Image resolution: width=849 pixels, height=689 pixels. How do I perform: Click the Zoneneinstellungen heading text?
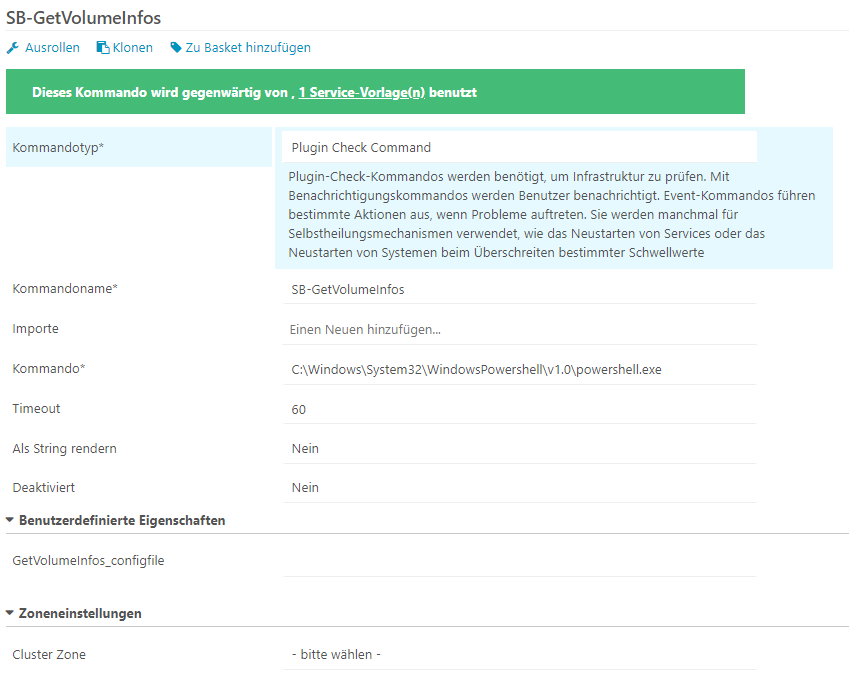click(x=80, y=614)
